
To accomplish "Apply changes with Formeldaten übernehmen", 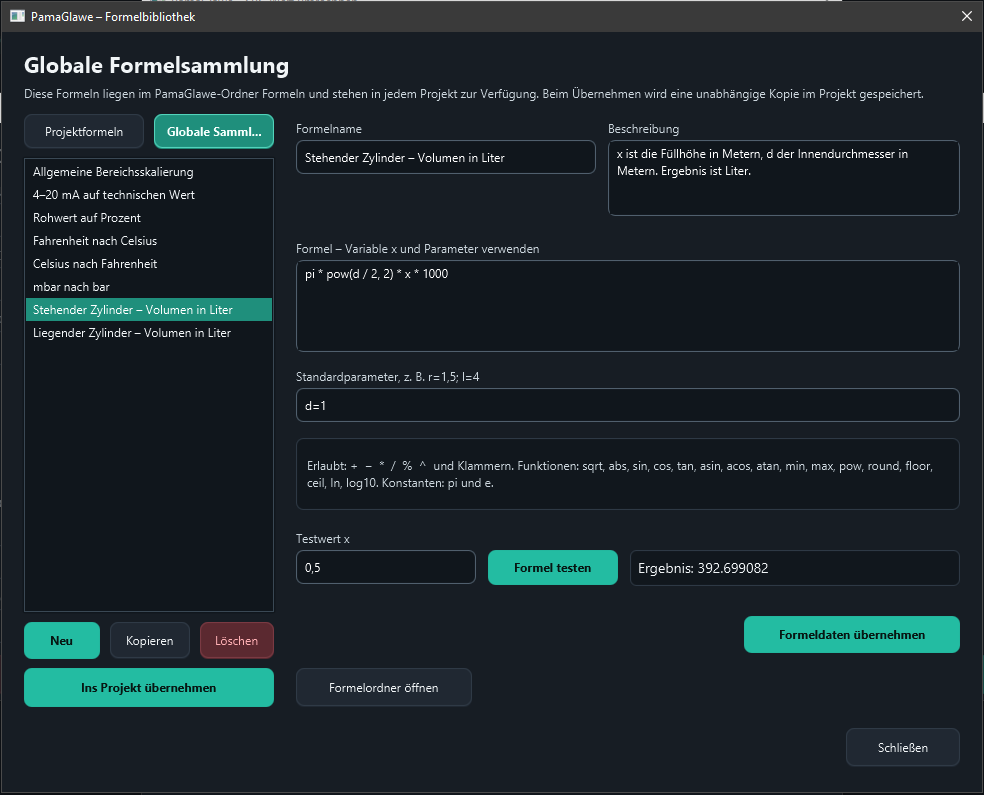I will (852, 635).
